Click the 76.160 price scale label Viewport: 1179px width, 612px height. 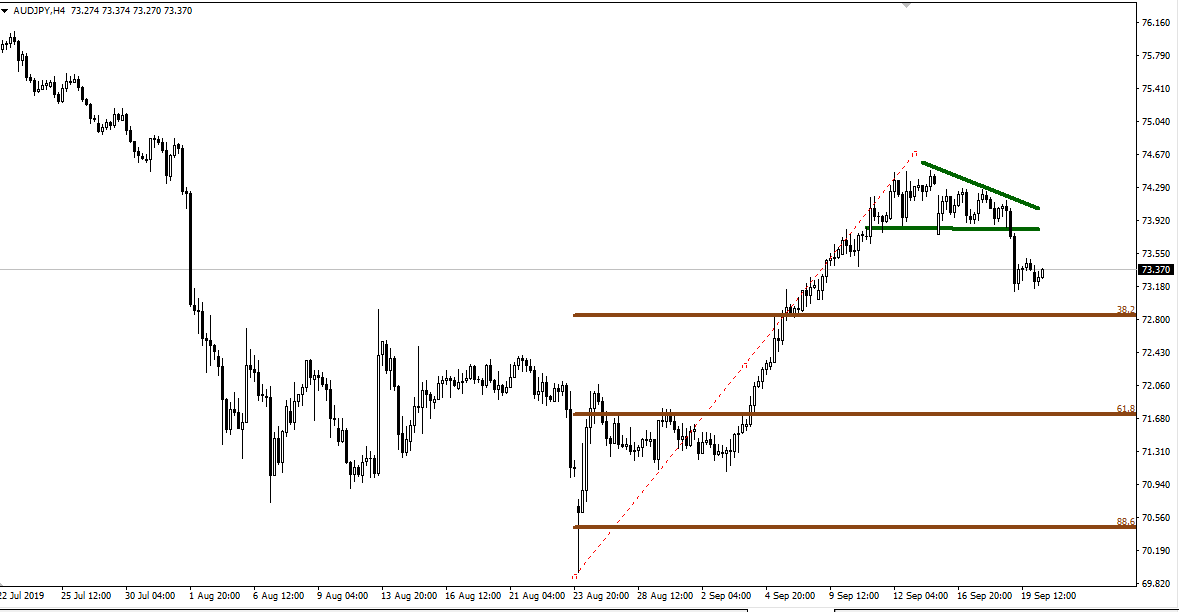[1156, 23]
